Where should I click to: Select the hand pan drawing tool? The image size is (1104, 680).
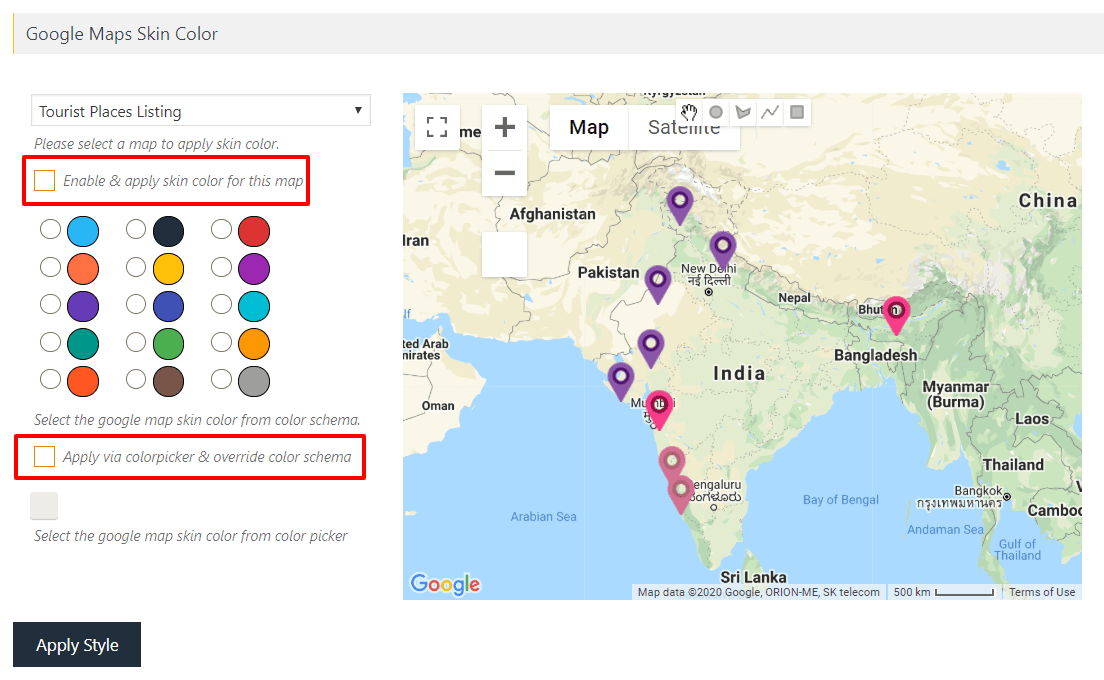pos(689,112)
